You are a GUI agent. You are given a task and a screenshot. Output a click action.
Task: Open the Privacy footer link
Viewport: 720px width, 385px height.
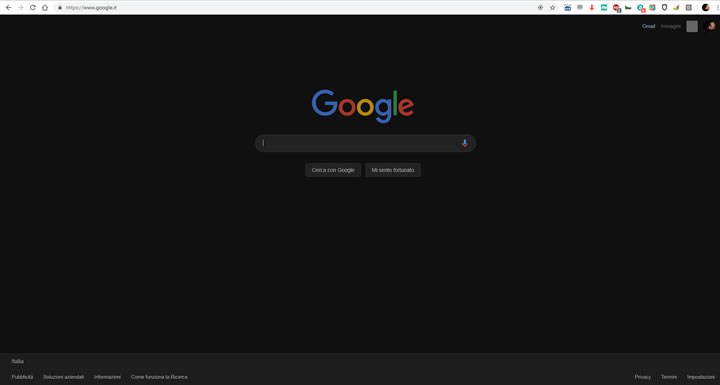pyautogui.click(x=642, y=377)
